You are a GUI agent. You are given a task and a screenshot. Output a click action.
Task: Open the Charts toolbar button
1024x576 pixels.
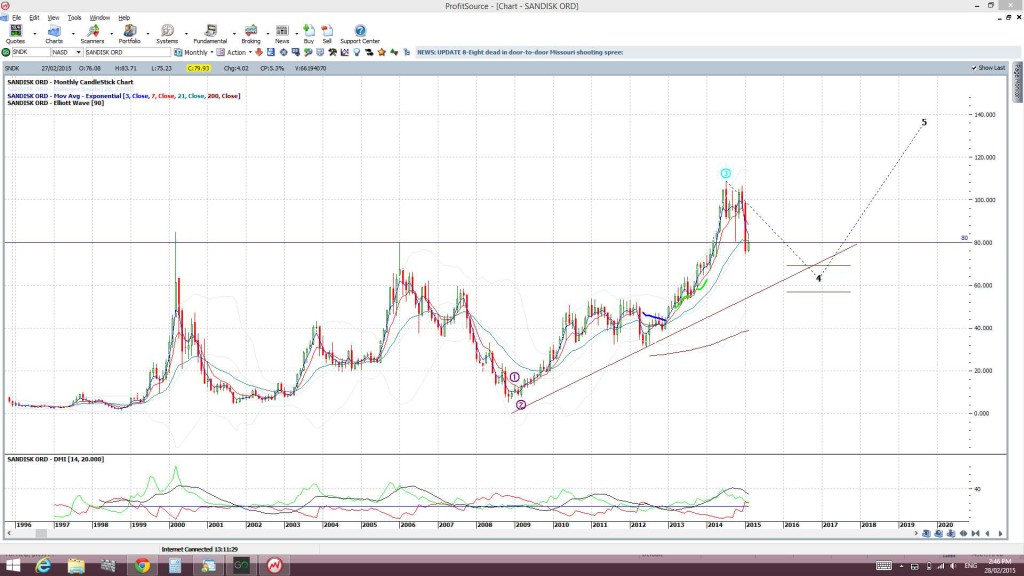pyautogui.click(x=54, y=34)
